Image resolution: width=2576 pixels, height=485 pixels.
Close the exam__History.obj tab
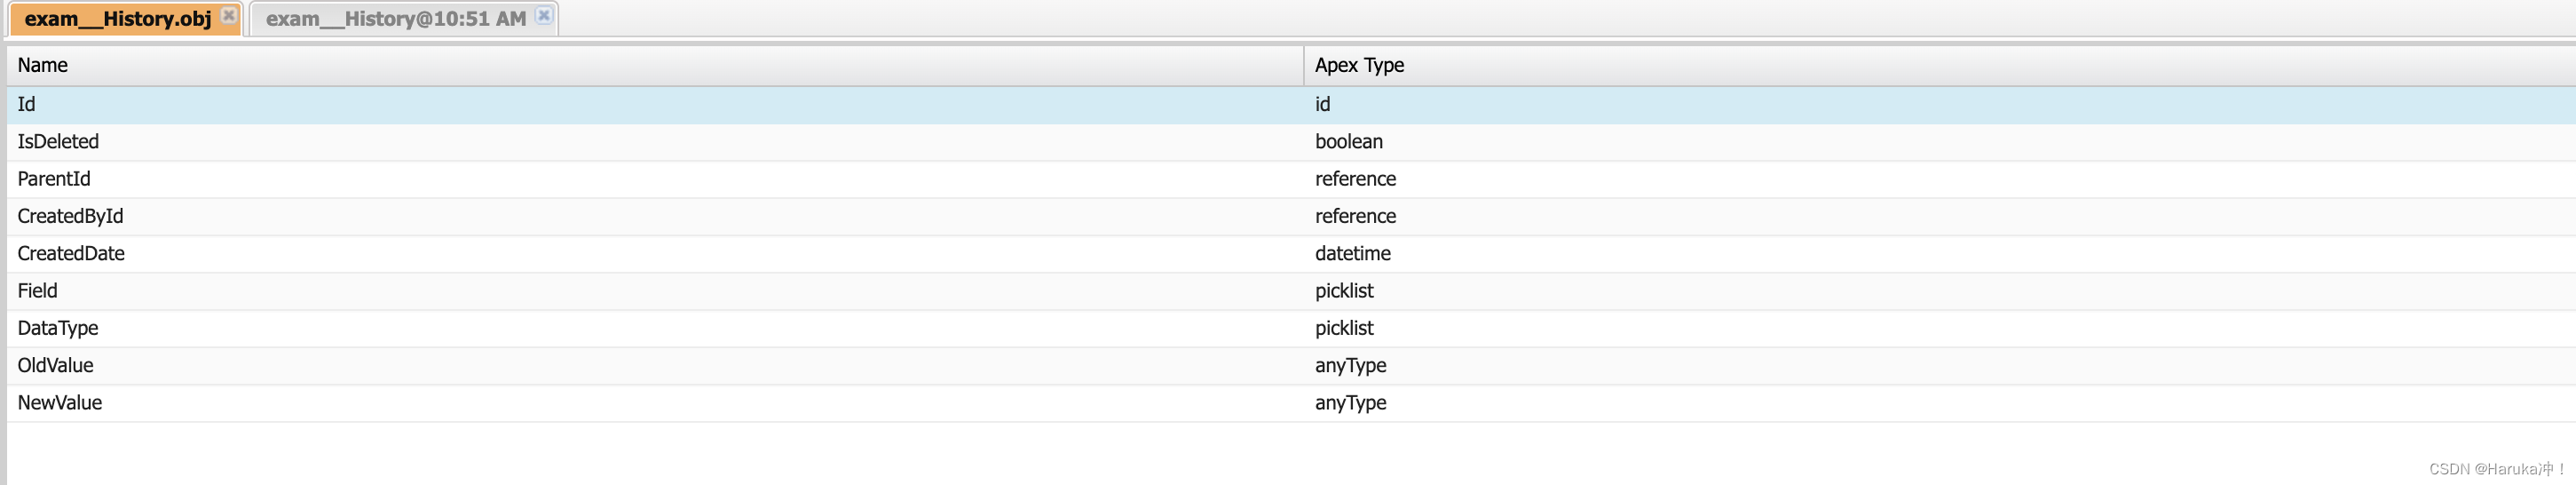click(x=229, y=15)
